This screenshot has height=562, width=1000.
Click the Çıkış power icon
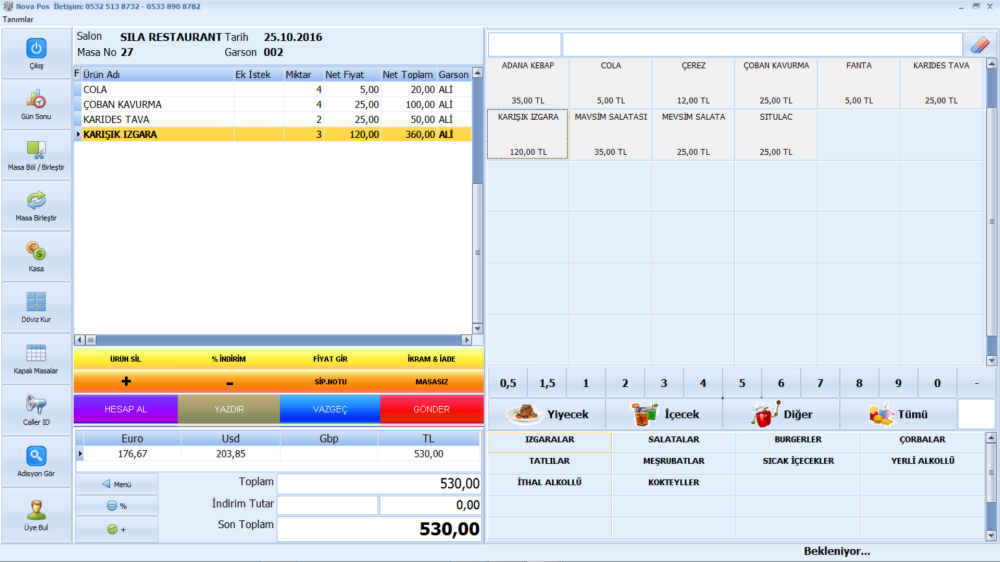(36, 48)
